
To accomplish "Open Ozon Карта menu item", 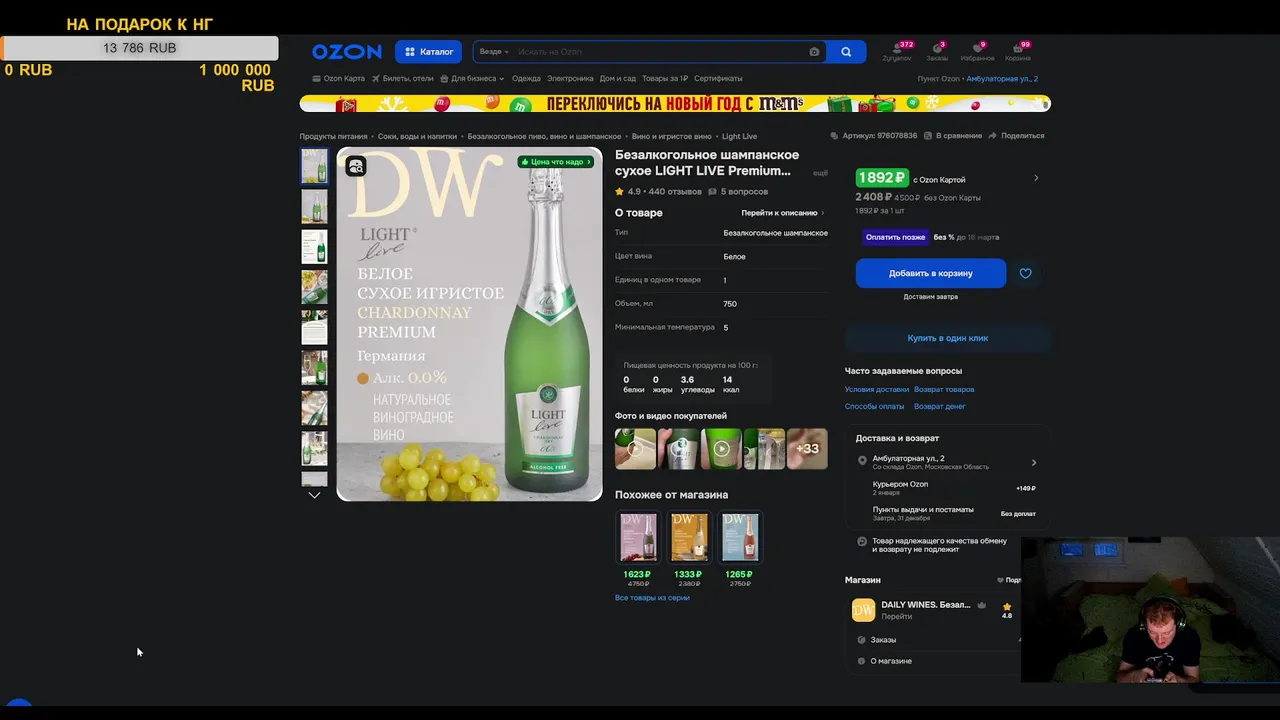I will tap(339, 78).
